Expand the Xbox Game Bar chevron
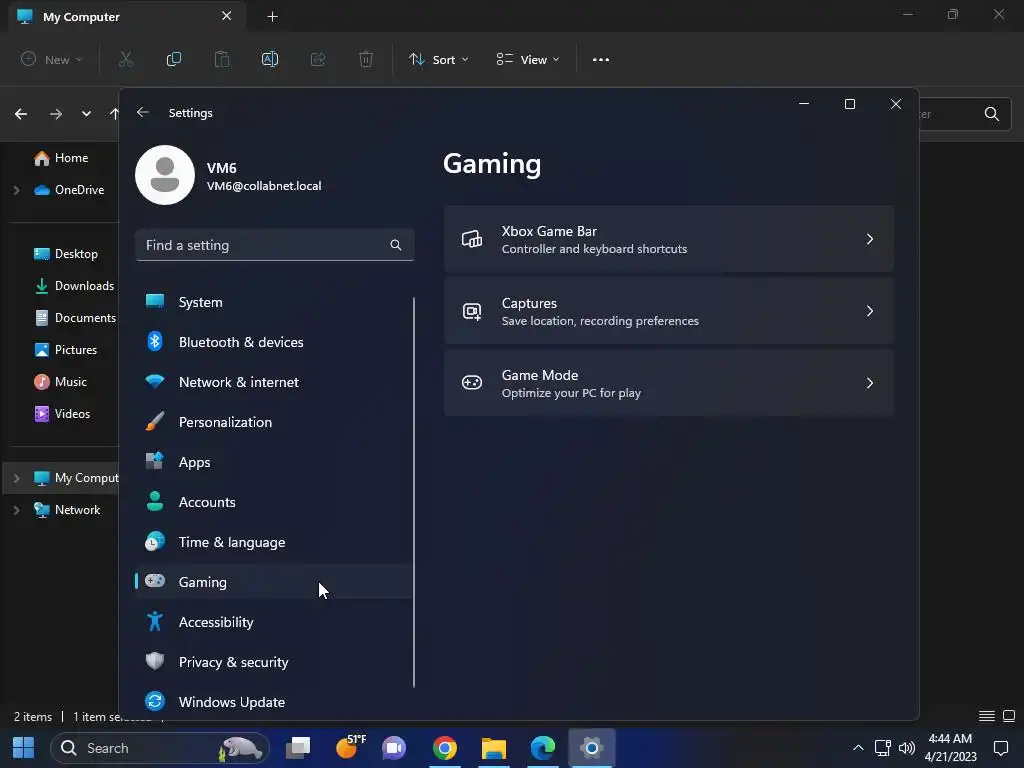The height and width of the screenshot is (768, 1024). [870, 239]
